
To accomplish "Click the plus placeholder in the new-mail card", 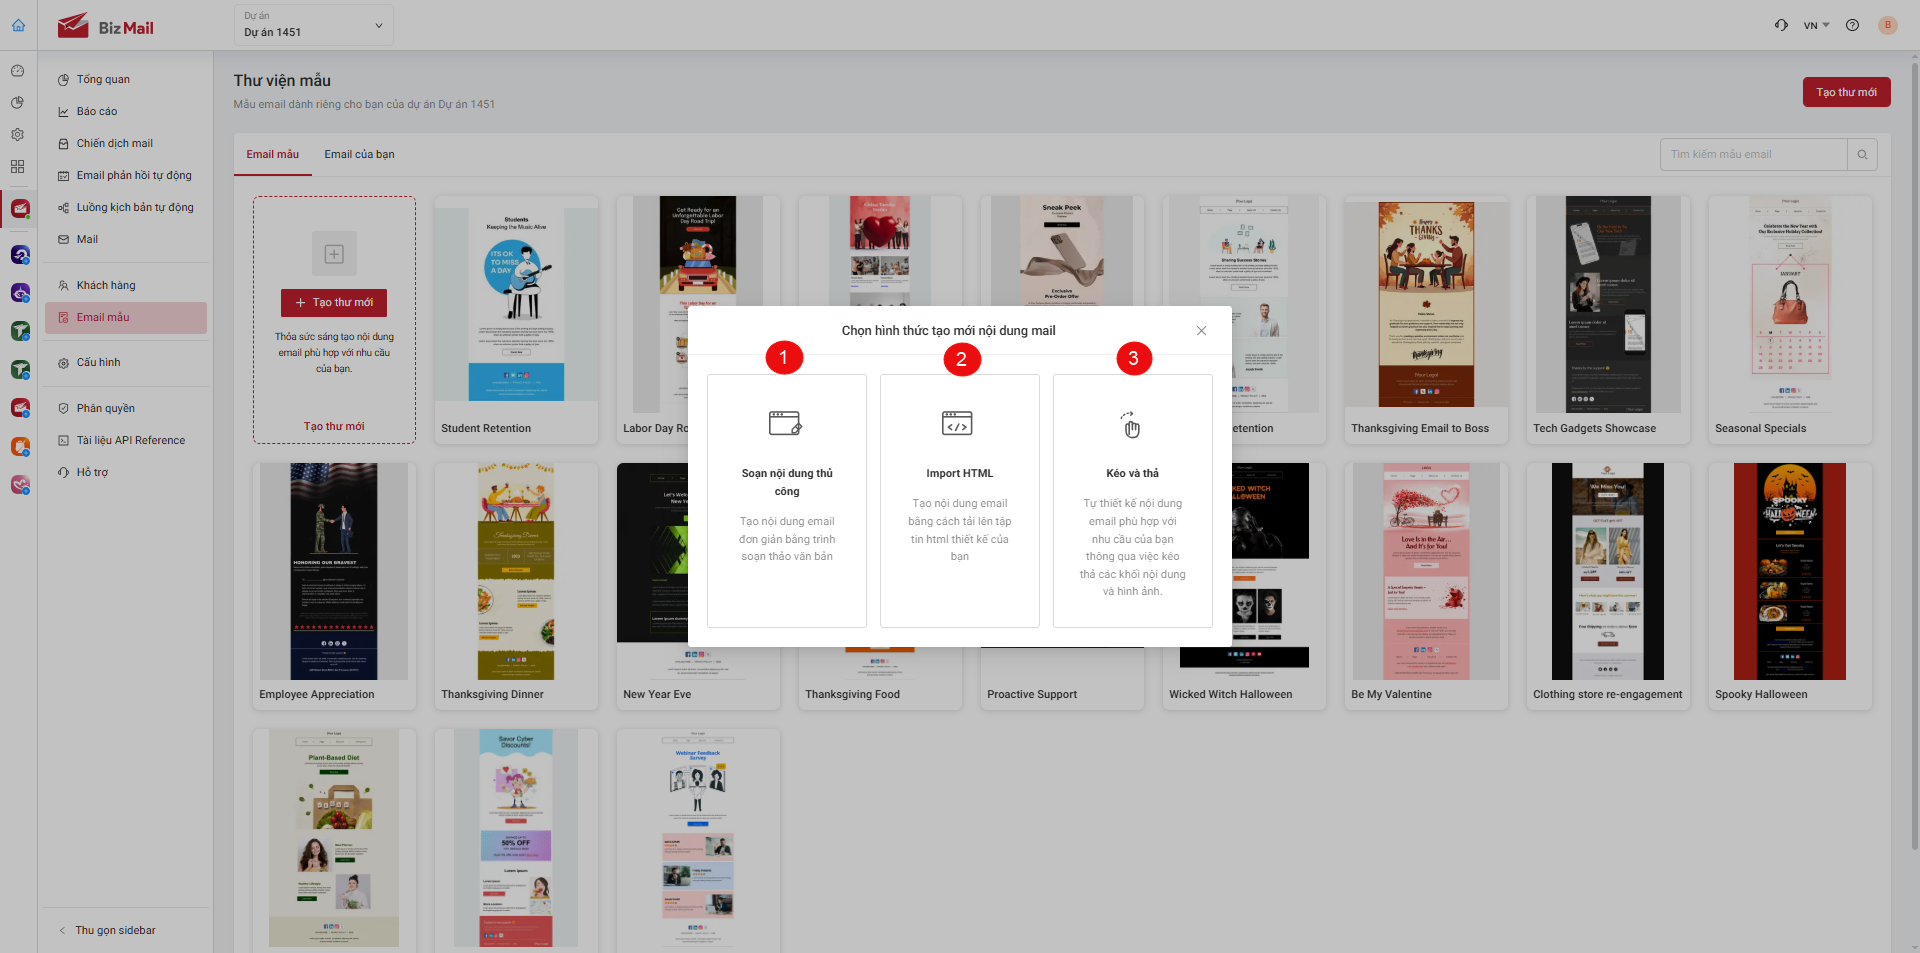I will pyautogui.click(x=334, y=254).
